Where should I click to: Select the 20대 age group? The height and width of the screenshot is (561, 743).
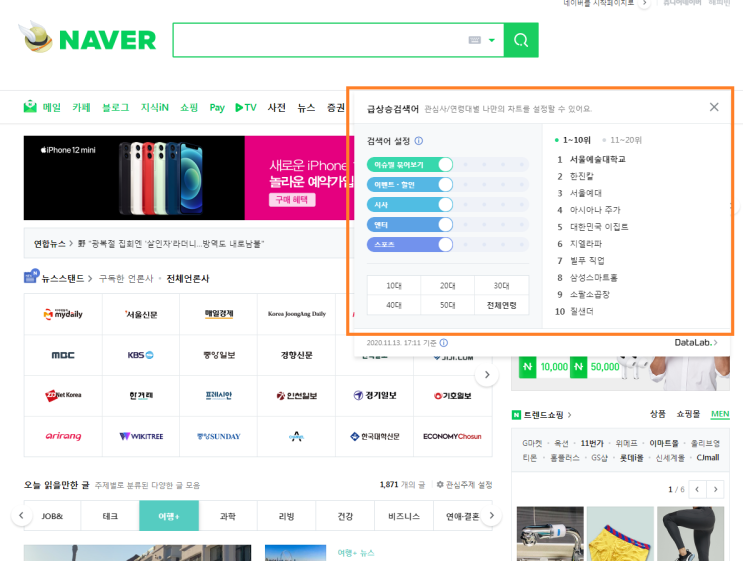pyautogui.click(x=447, y=286)
